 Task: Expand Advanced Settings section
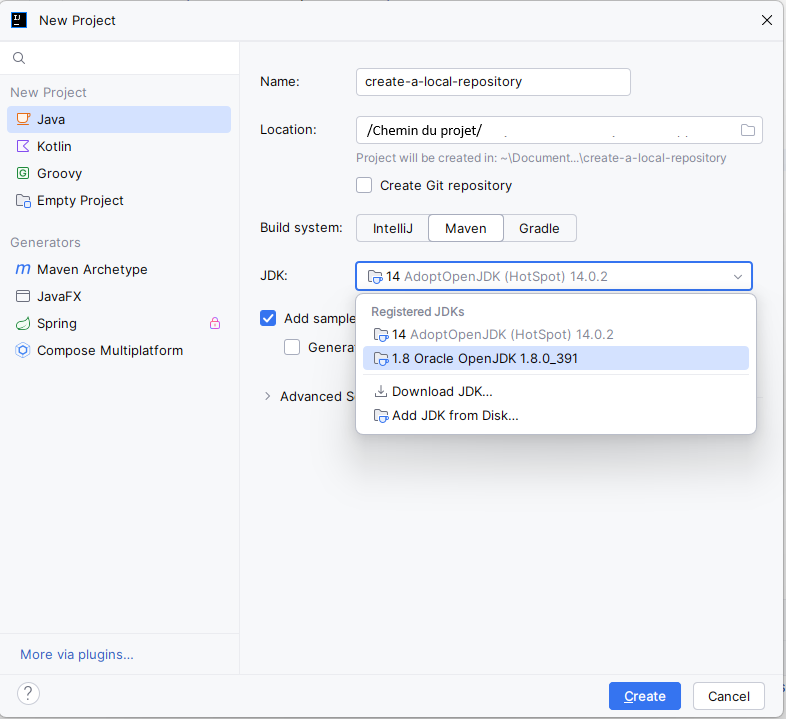pyautogui.click(x=267, y=396)
